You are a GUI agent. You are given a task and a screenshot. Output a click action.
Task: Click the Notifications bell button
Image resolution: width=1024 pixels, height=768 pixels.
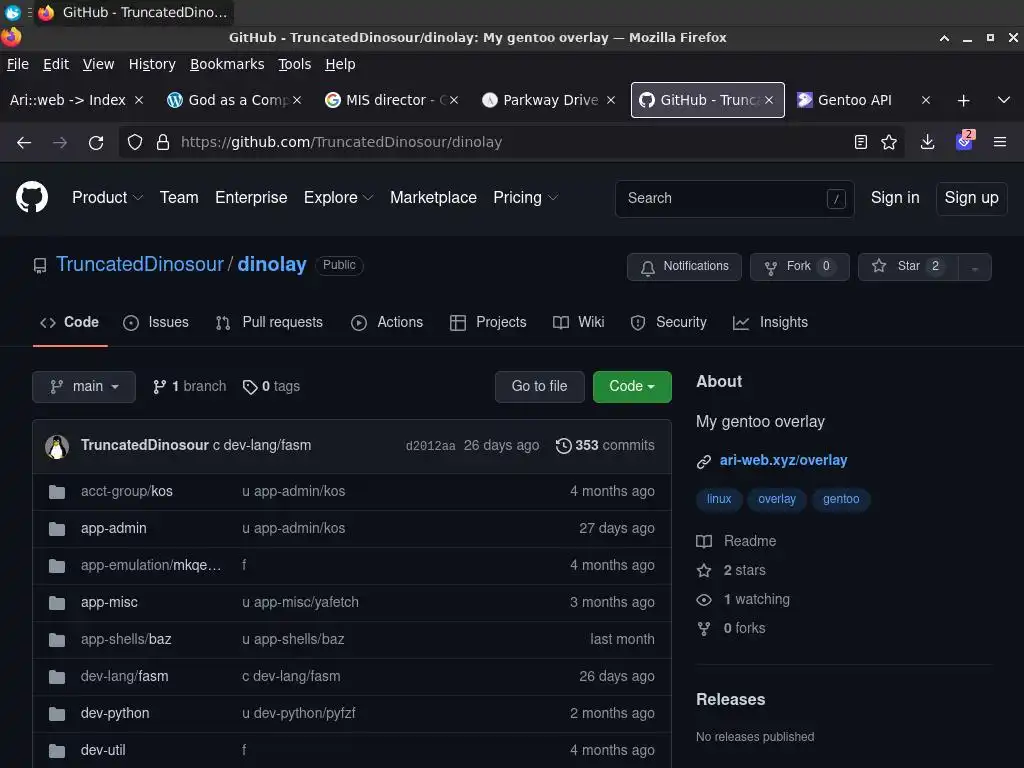click(x=684, y=266)
